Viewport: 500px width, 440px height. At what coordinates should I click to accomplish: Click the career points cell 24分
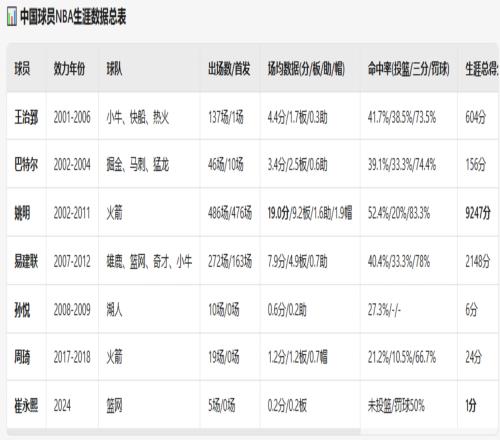(474, 357)
